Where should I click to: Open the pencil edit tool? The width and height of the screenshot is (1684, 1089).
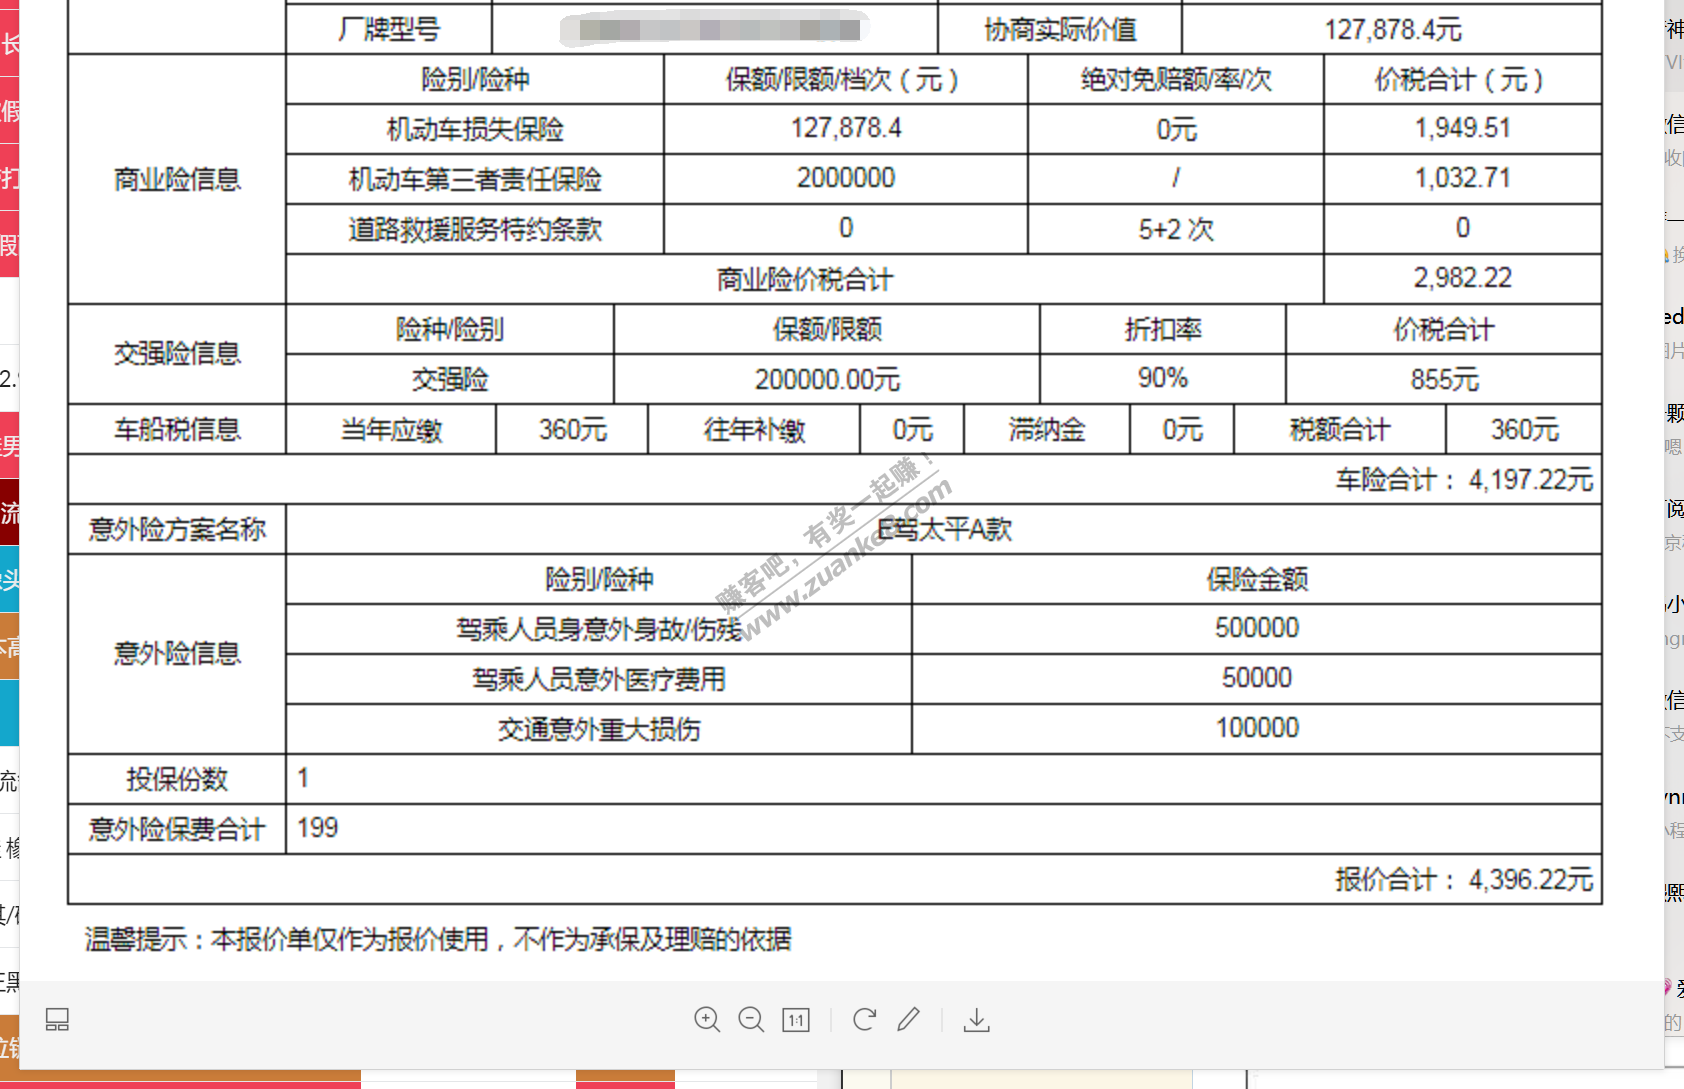pos(908,1019)
